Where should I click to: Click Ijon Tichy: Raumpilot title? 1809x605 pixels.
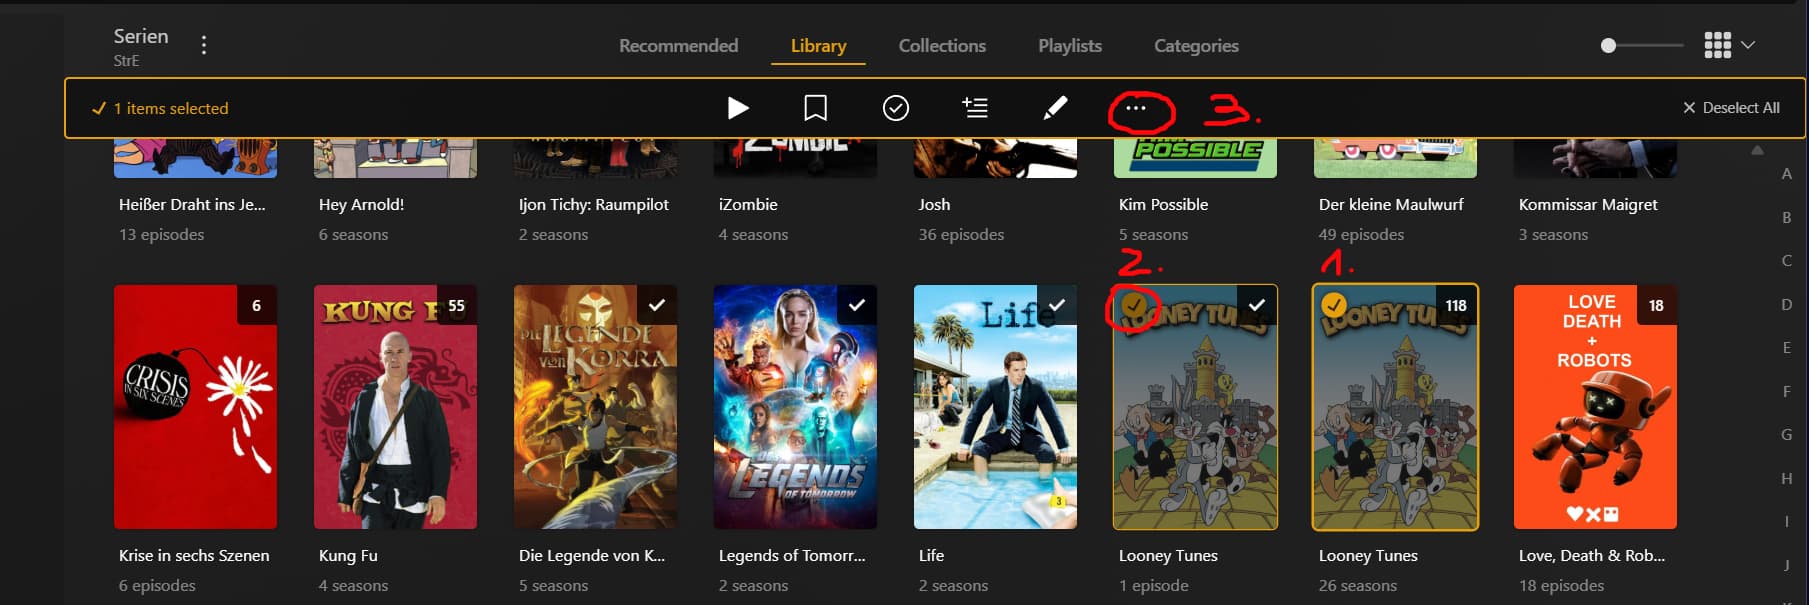pos(594,204)
